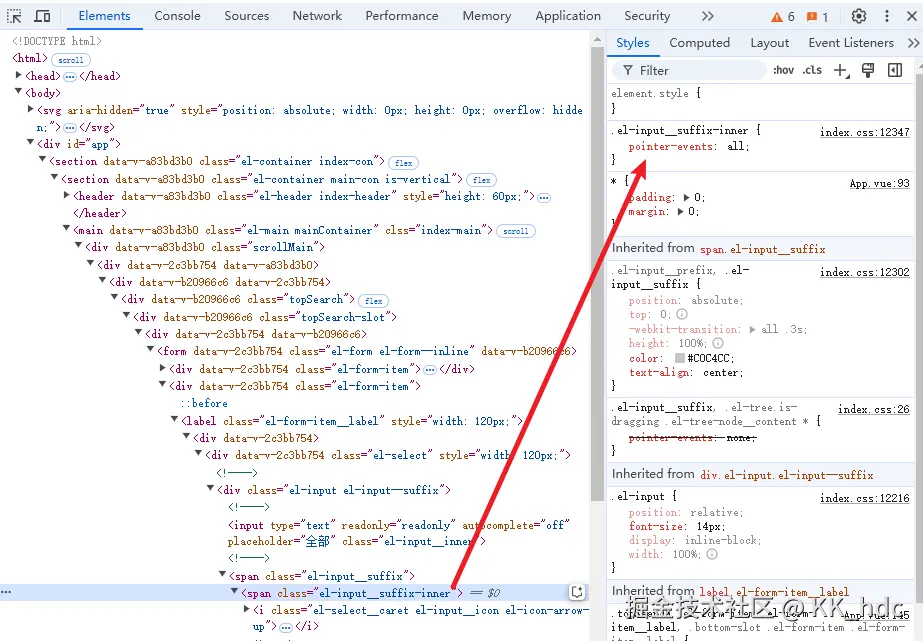Open the DevTools three-dot menu
Screen dimensions: 923x641
click(x=887, y=16)
